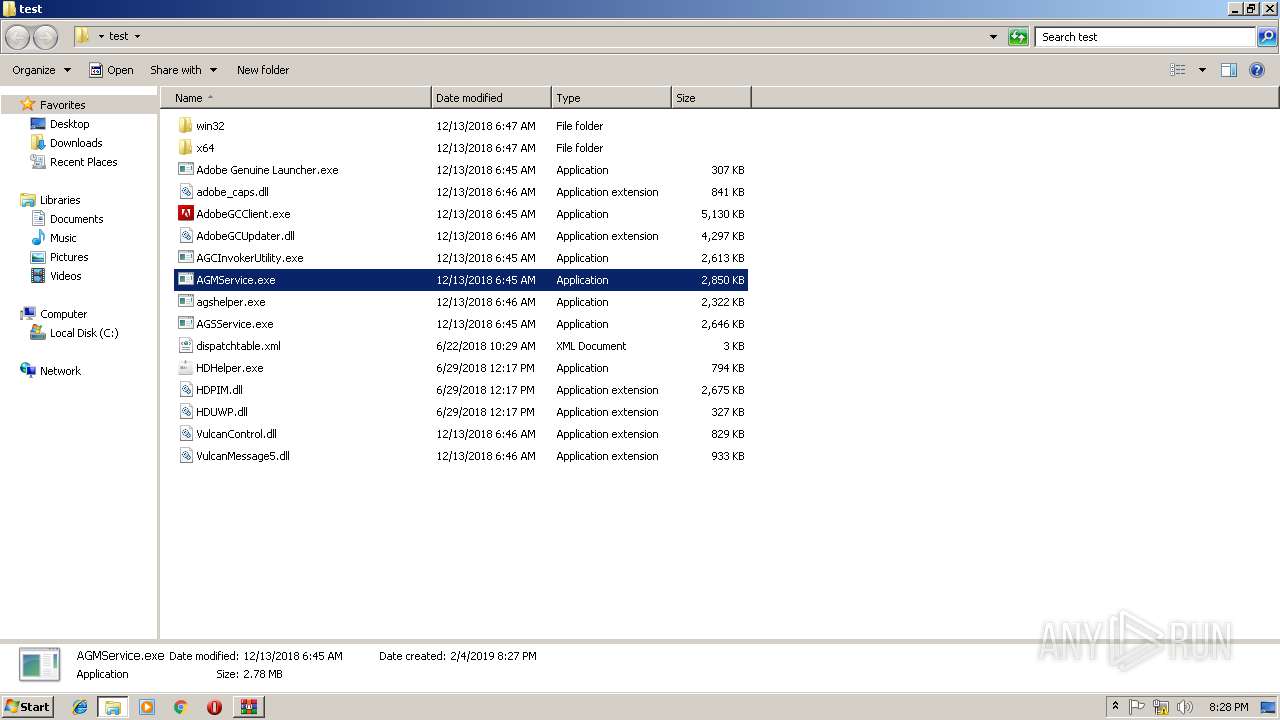The height and width of the screenshot is (720, 1280).
Task: Click the search magnifier button
Action: 1267,37
